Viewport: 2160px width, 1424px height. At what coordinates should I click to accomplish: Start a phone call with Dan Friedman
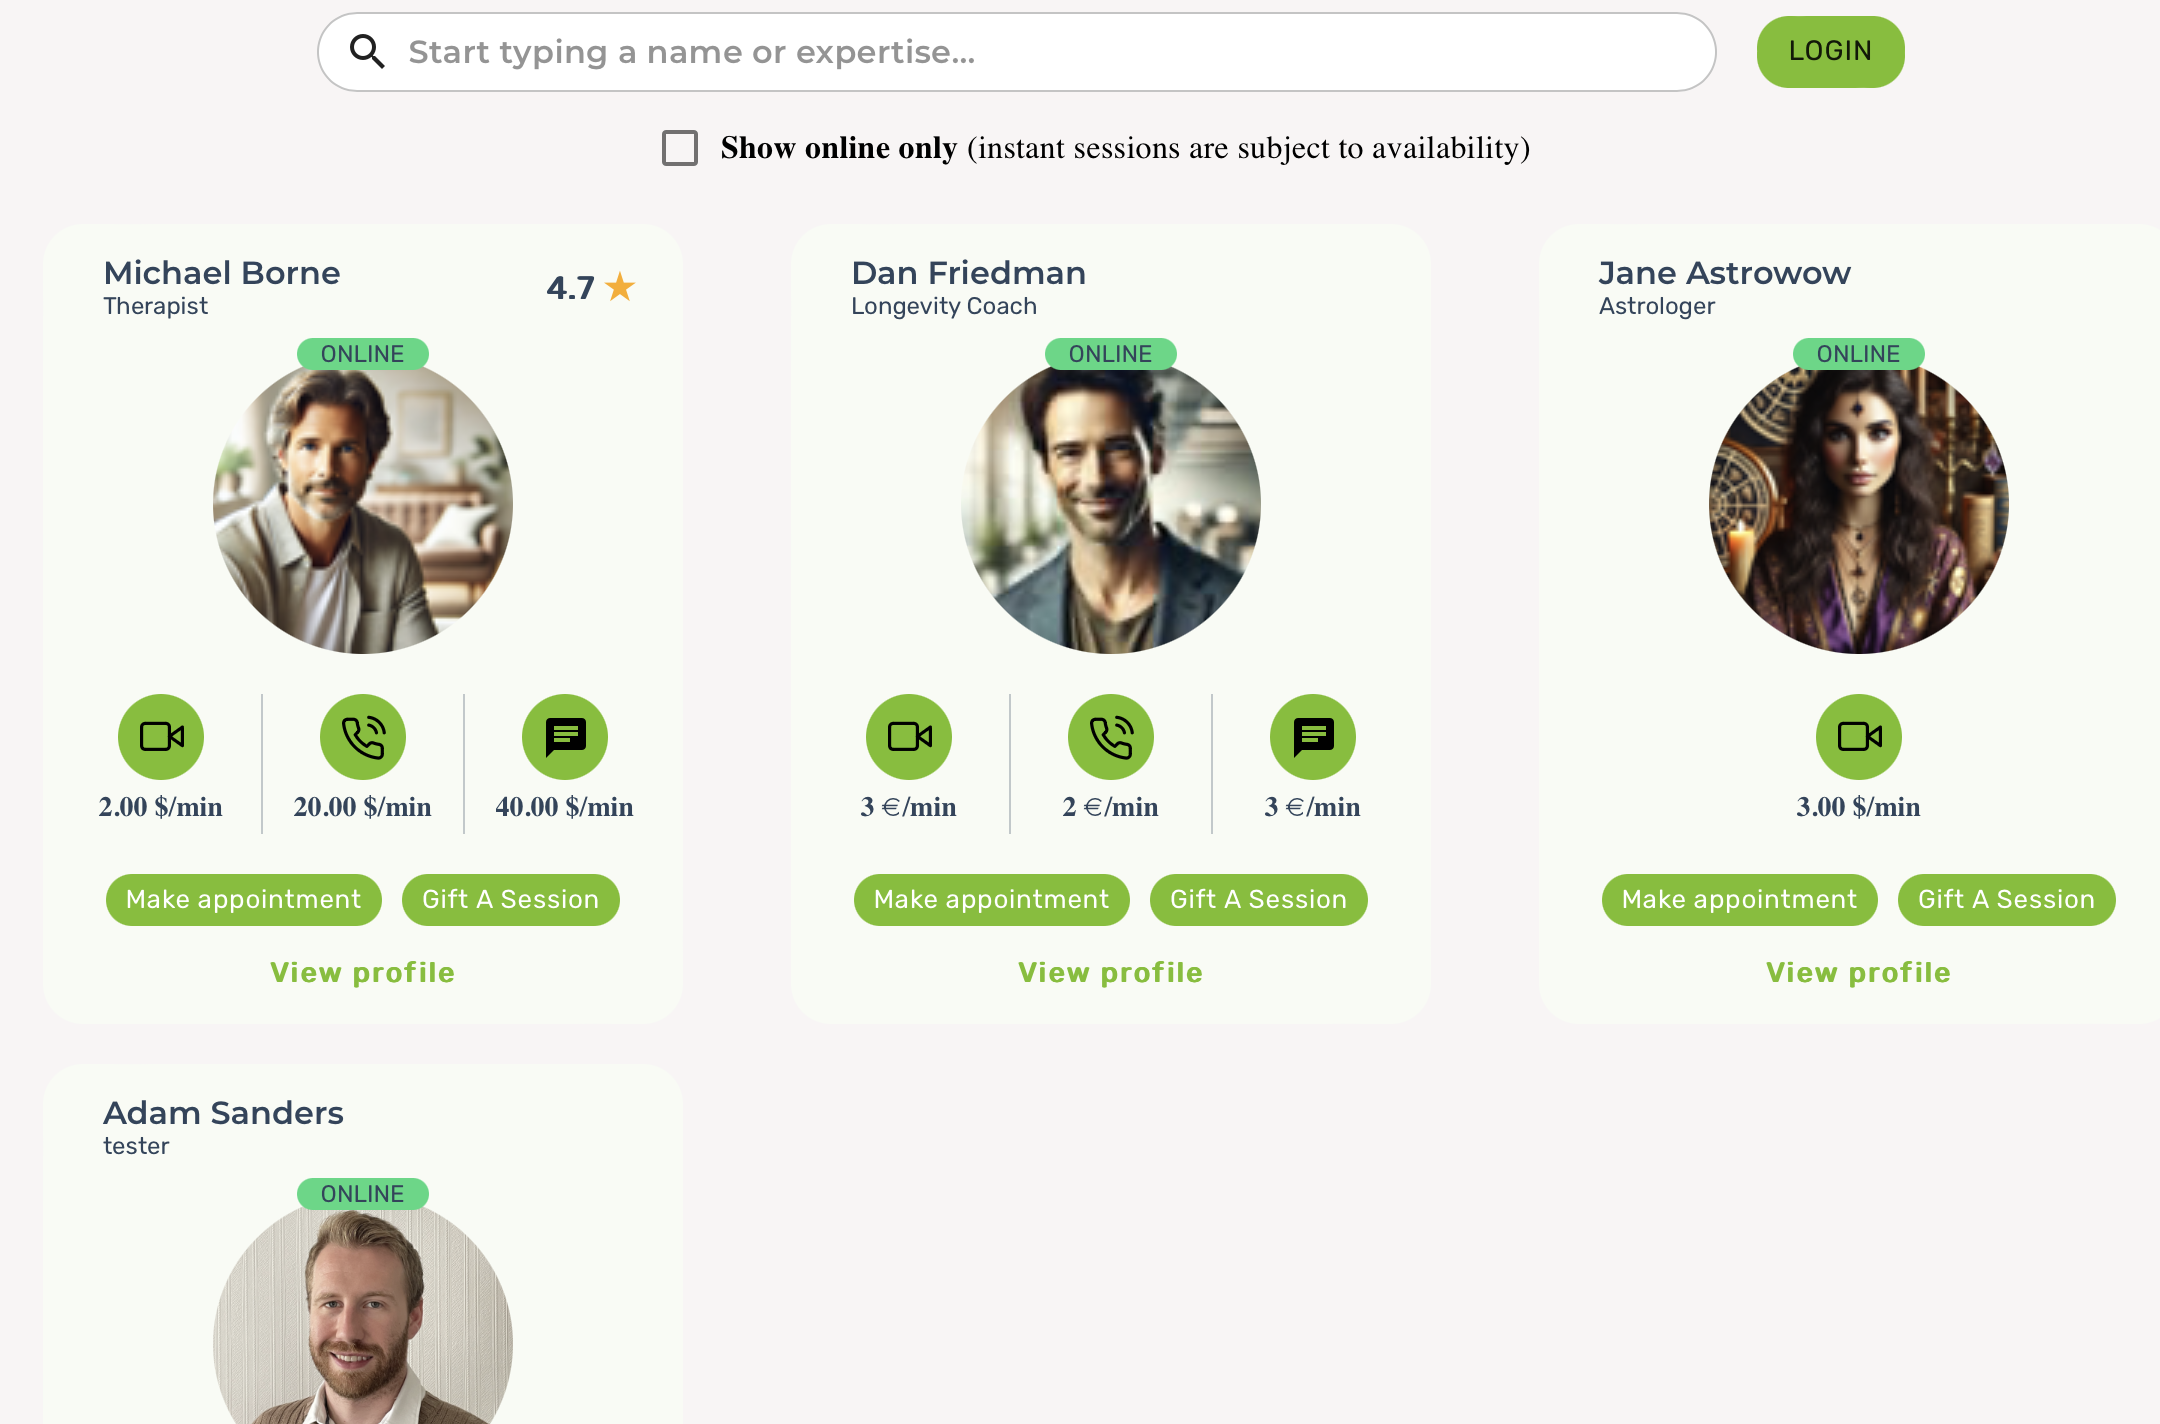click(x=1111, y=737)
